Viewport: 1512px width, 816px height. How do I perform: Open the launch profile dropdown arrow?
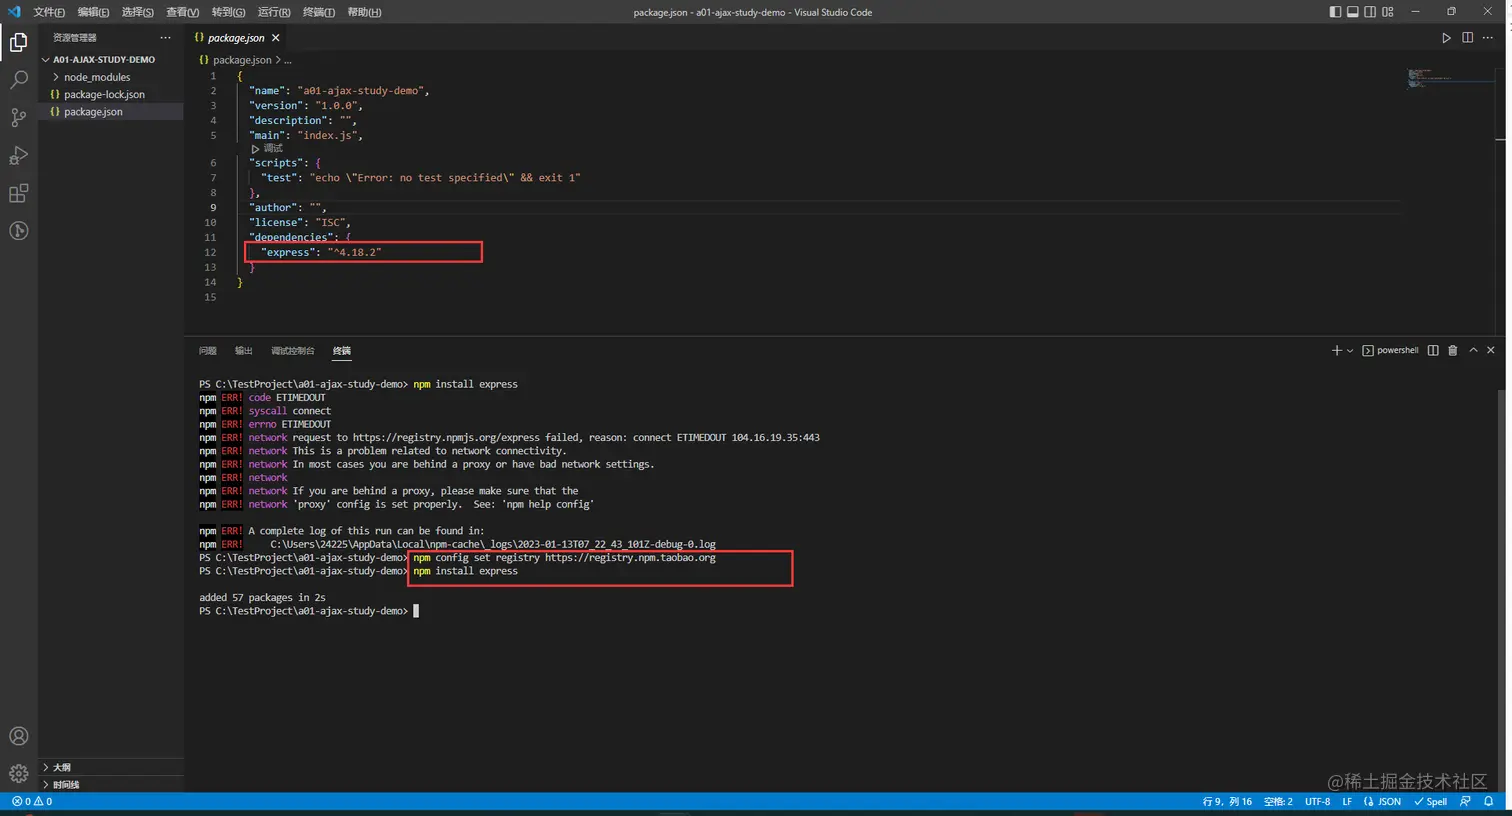(1350, 350)
